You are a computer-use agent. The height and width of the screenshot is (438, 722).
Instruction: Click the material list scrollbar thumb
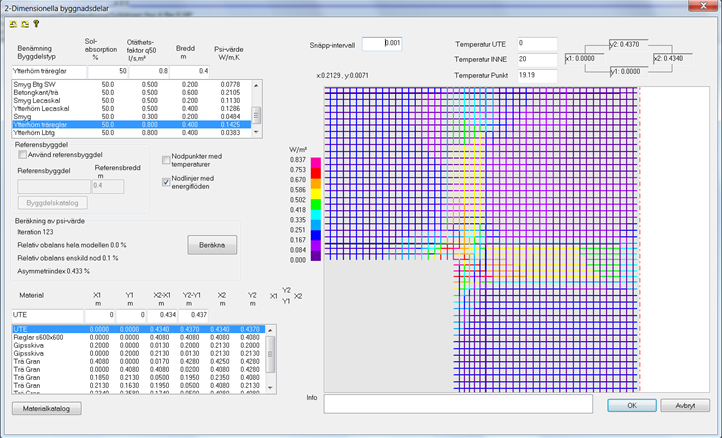[270, 354]
